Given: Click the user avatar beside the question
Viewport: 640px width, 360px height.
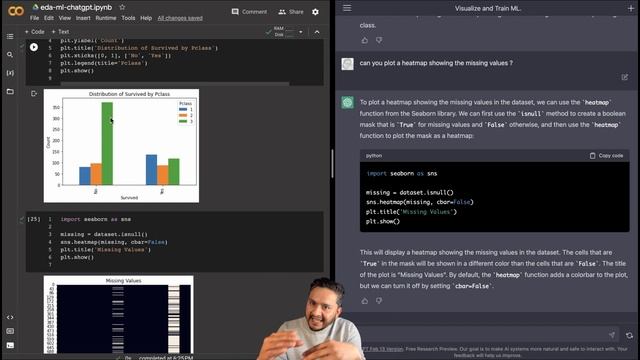Looking at the screenshot, I should [x=347, y=64].
